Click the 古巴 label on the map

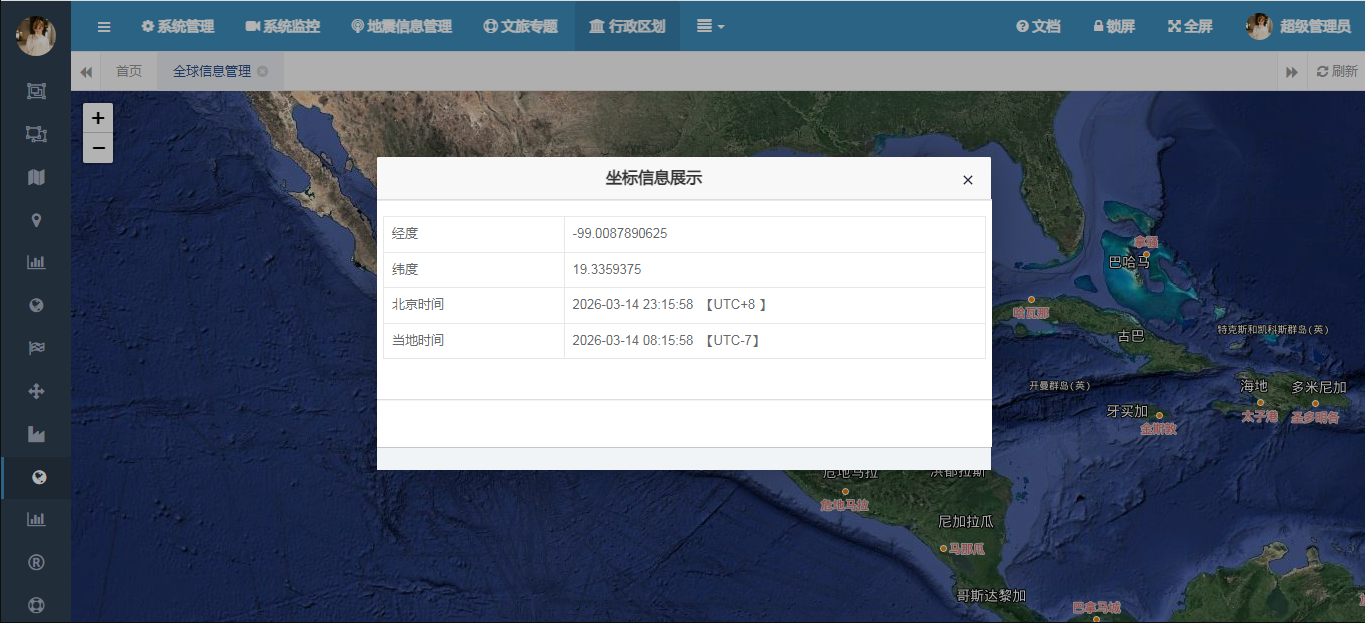(1131, 336)
